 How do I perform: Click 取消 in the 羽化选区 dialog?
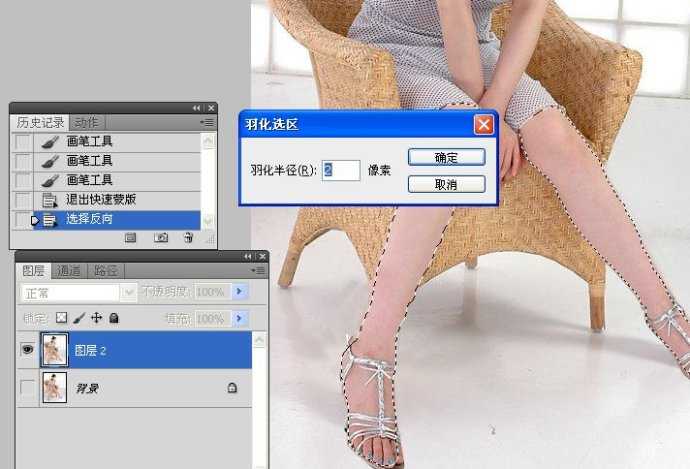coord(447,184)
